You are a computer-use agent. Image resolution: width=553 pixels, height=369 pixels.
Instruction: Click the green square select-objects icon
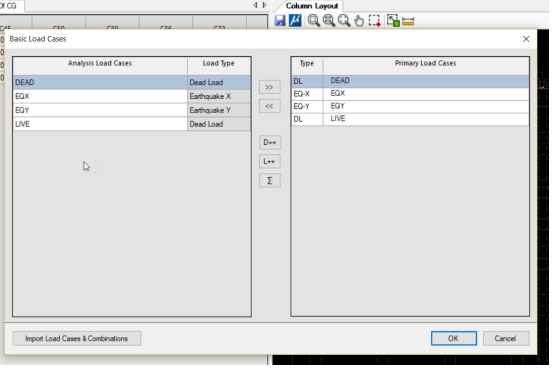(x=393, y=20)
